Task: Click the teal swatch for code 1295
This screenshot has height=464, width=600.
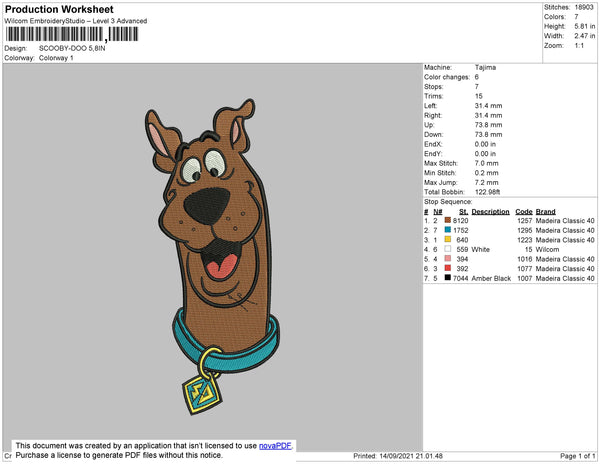Action: click(x=447, y=230)
